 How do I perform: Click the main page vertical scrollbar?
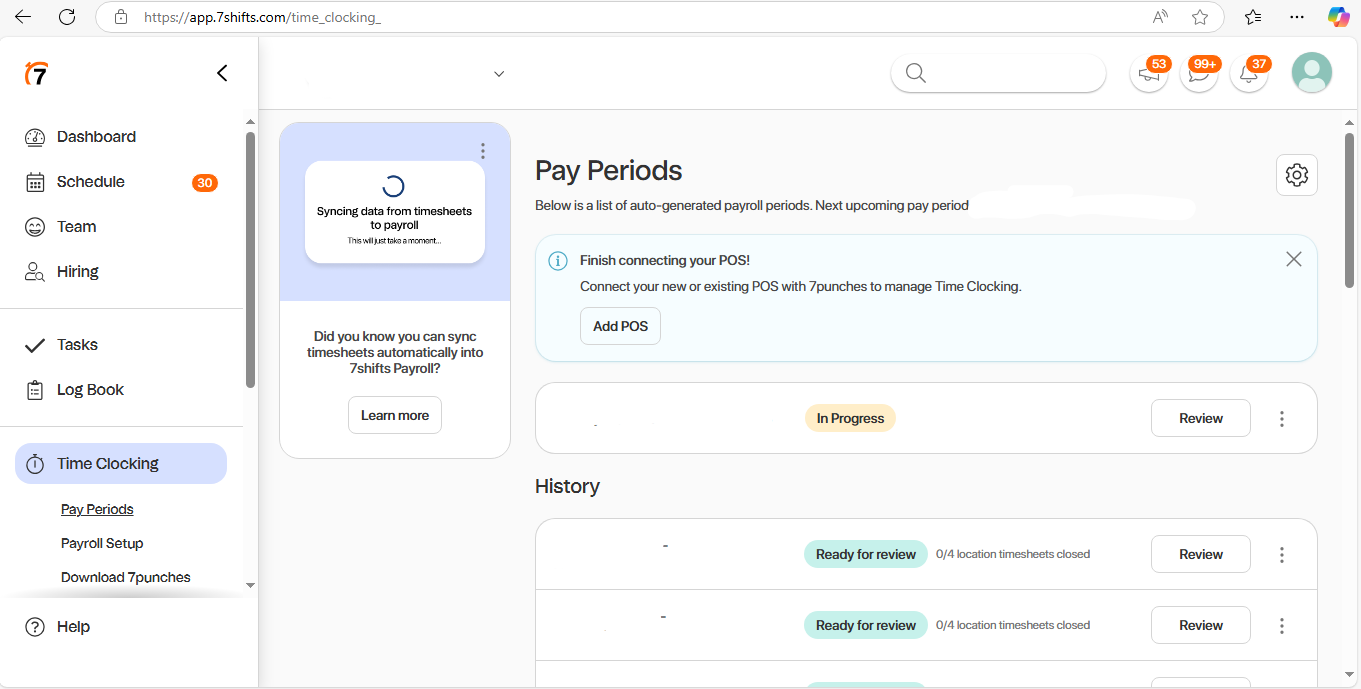pos(1349,210)
